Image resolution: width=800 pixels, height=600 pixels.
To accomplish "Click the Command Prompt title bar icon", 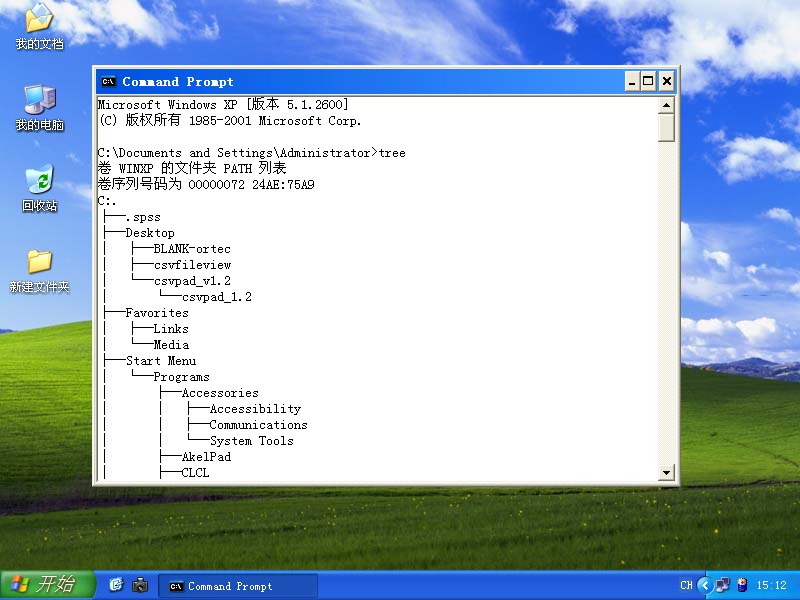I will [108, 82].
